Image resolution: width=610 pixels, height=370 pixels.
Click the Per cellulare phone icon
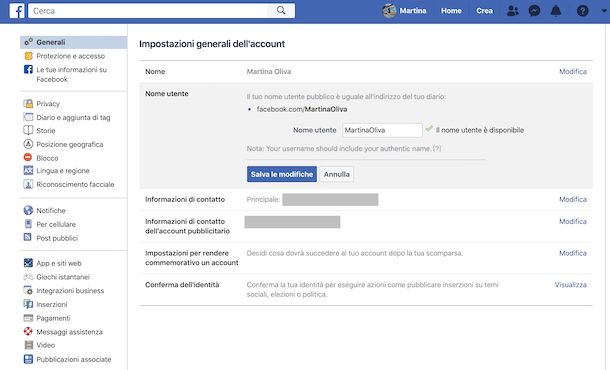28,224
